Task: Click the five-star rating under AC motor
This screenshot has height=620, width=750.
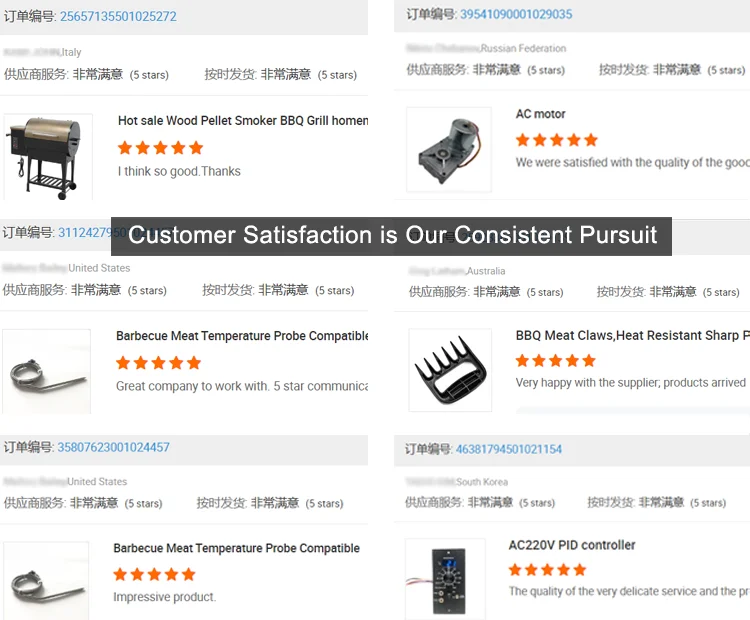Action: 556,140
